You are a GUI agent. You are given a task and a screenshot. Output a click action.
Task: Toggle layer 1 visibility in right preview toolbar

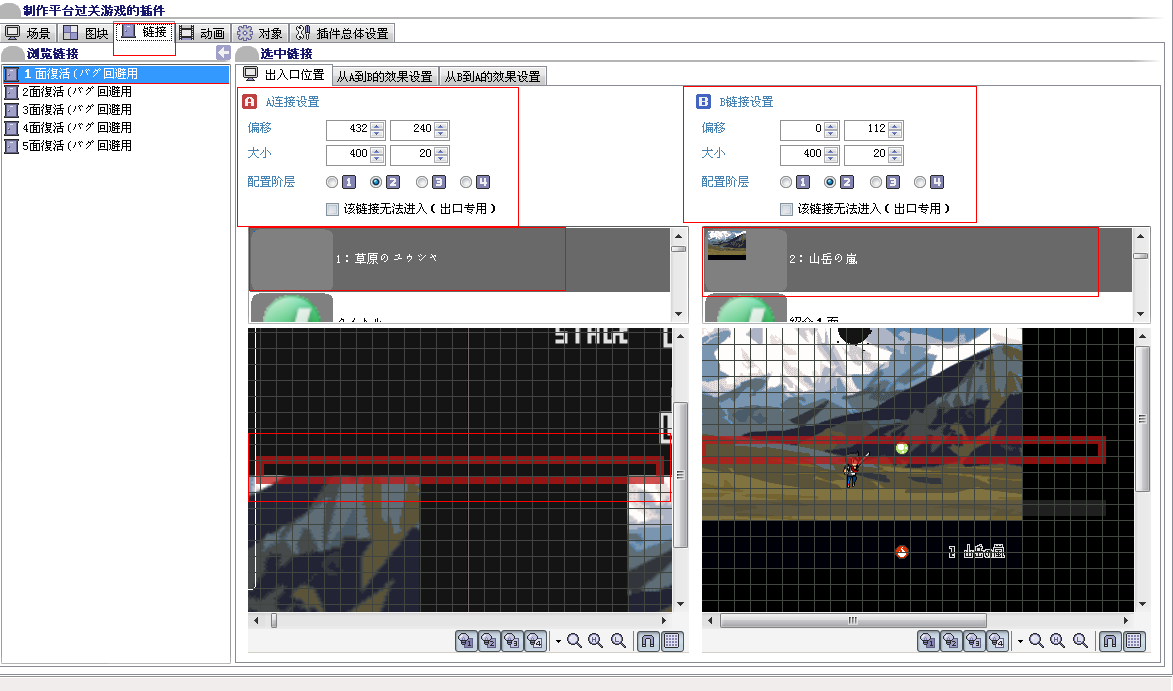pos(928,641)
